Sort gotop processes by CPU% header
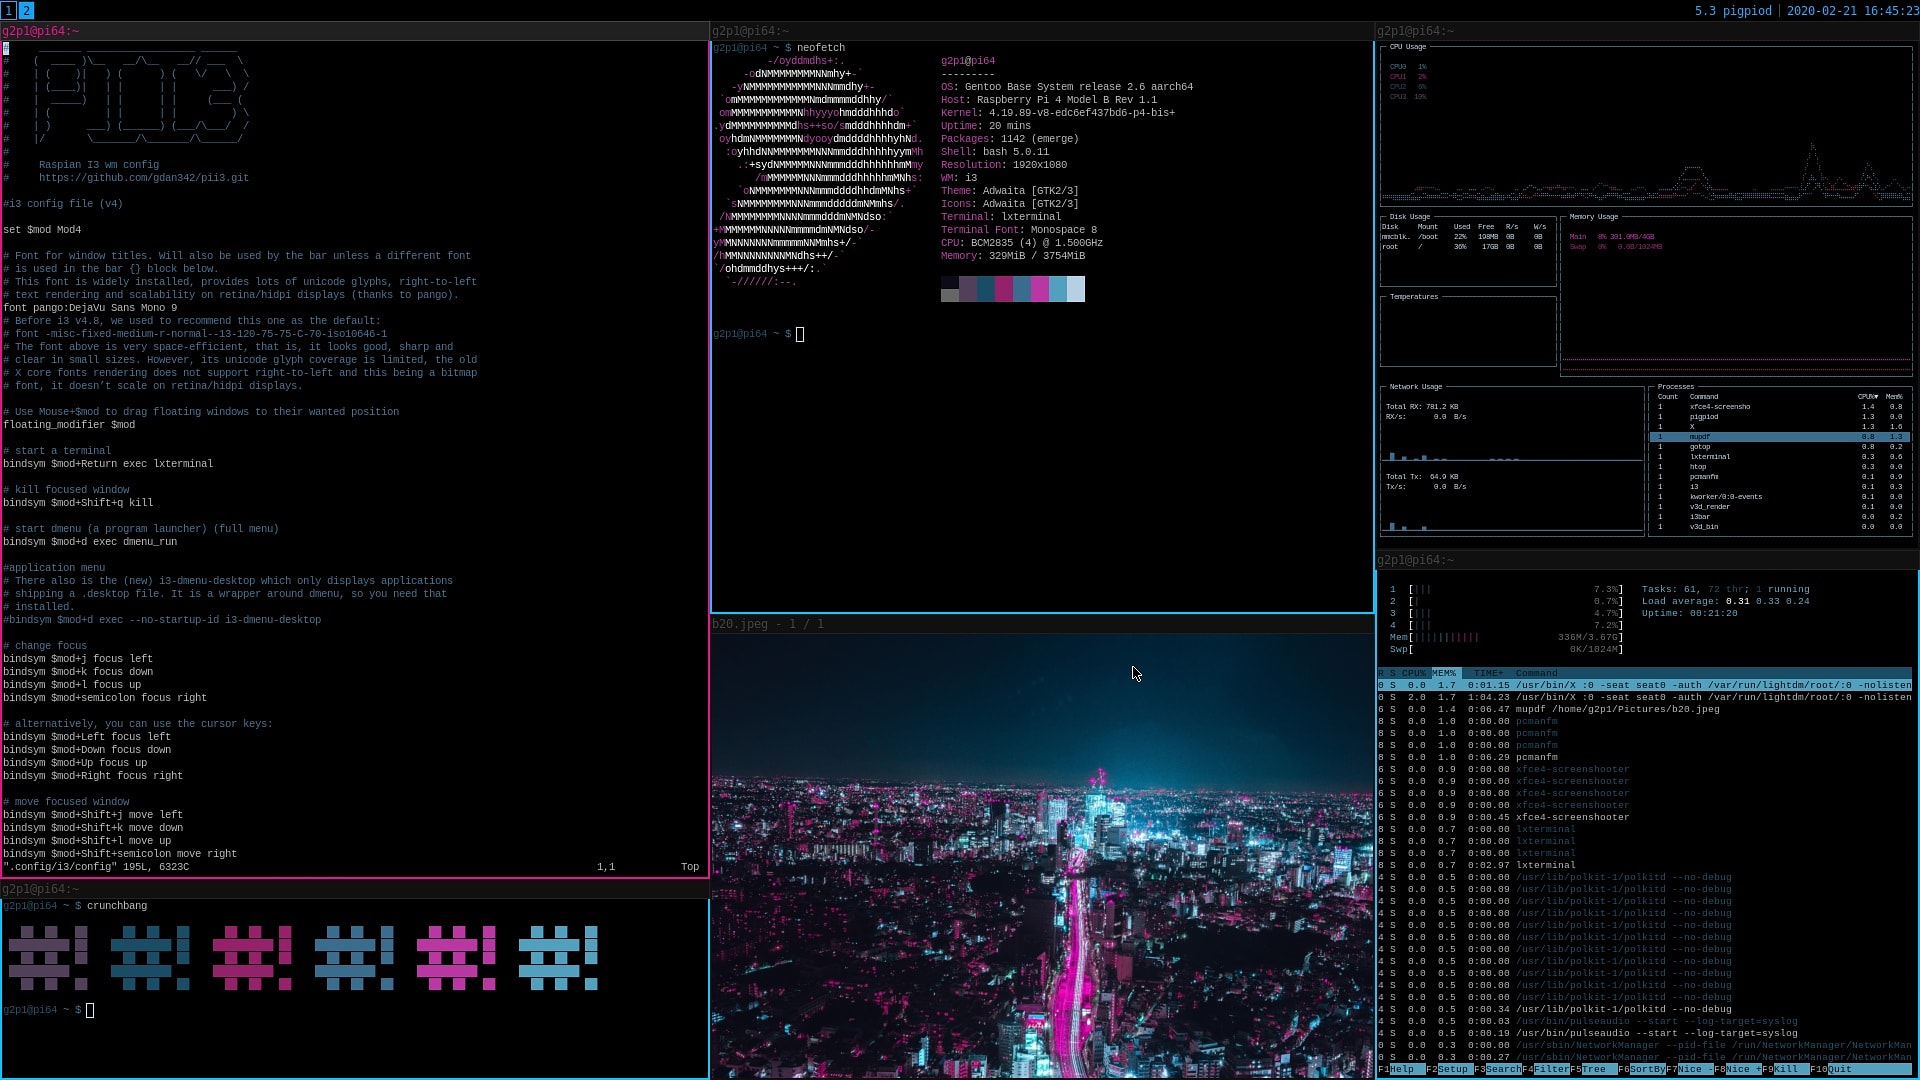This screenshot has height=1080, width=1920. (x=1867, y=397)
